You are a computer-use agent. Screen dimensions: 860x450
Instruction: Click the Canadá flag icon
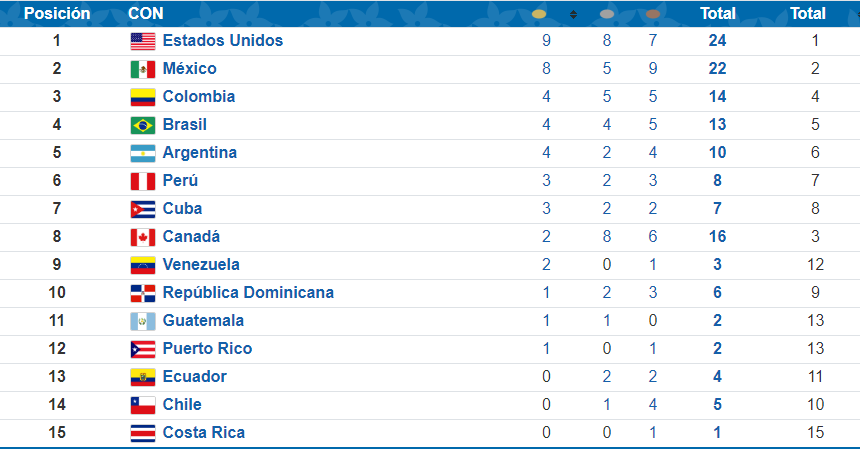click(143, 237)
